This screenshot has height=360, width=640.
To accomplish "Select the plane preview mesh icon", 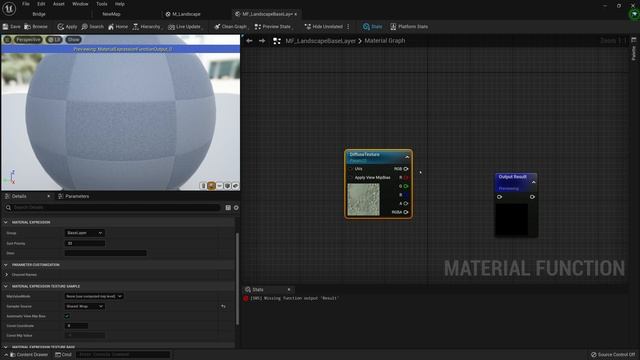I will tap(220, 186).
